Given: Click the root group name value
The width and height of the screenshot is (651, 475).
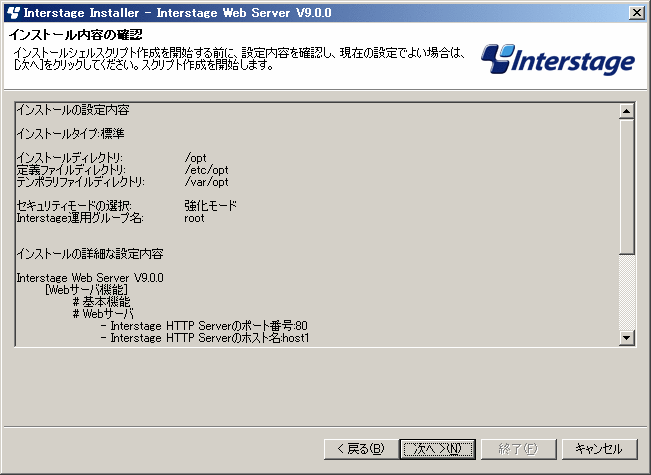Looking at the screenshot, I should [x=194, y=218].
